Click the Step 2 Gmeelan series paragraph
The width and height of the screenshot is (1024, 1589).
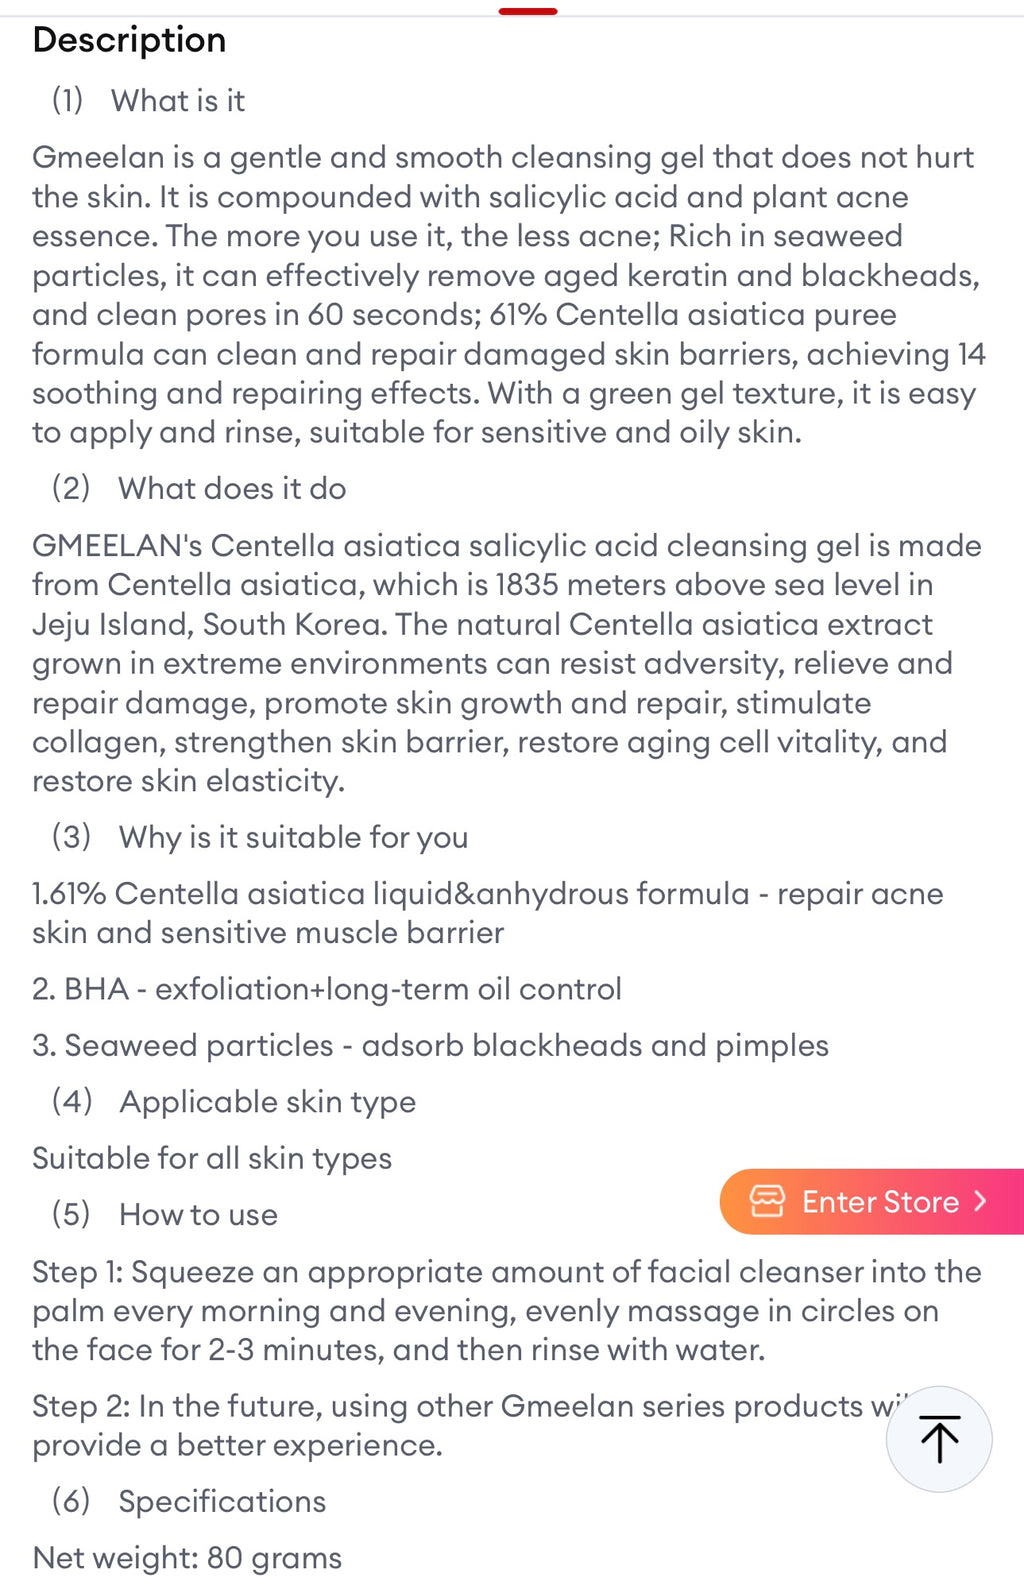point(450,1425)
